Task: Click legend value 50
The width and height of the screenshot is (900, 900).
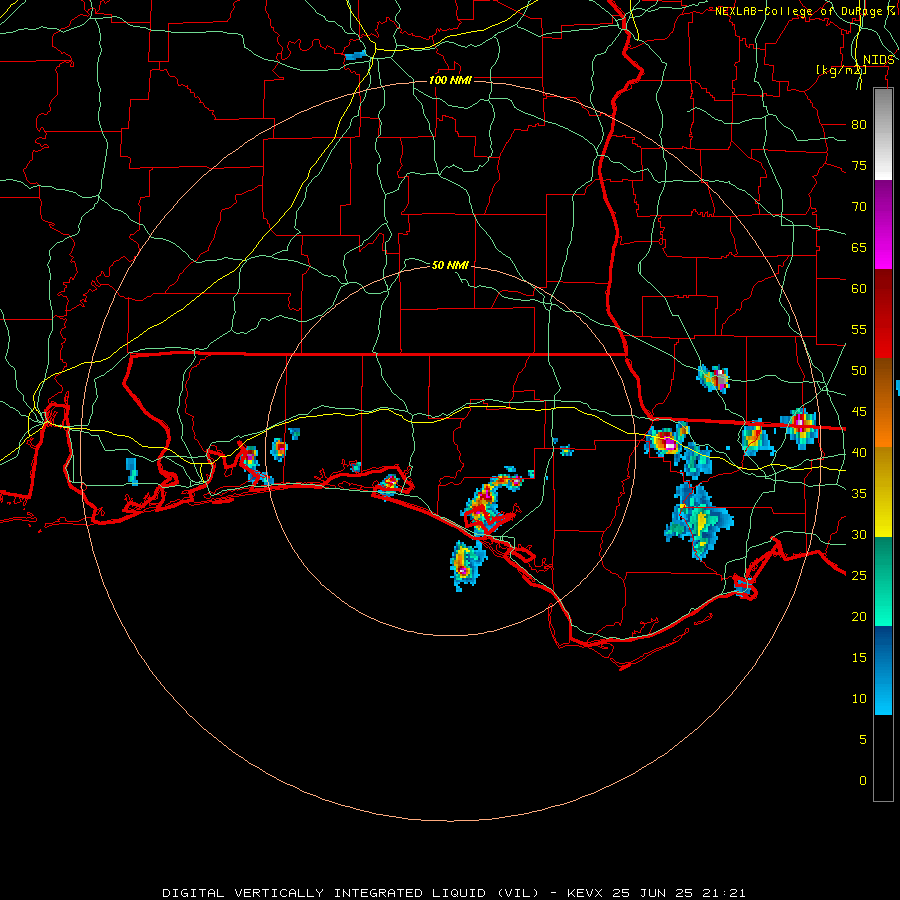Action: (859, 370)
